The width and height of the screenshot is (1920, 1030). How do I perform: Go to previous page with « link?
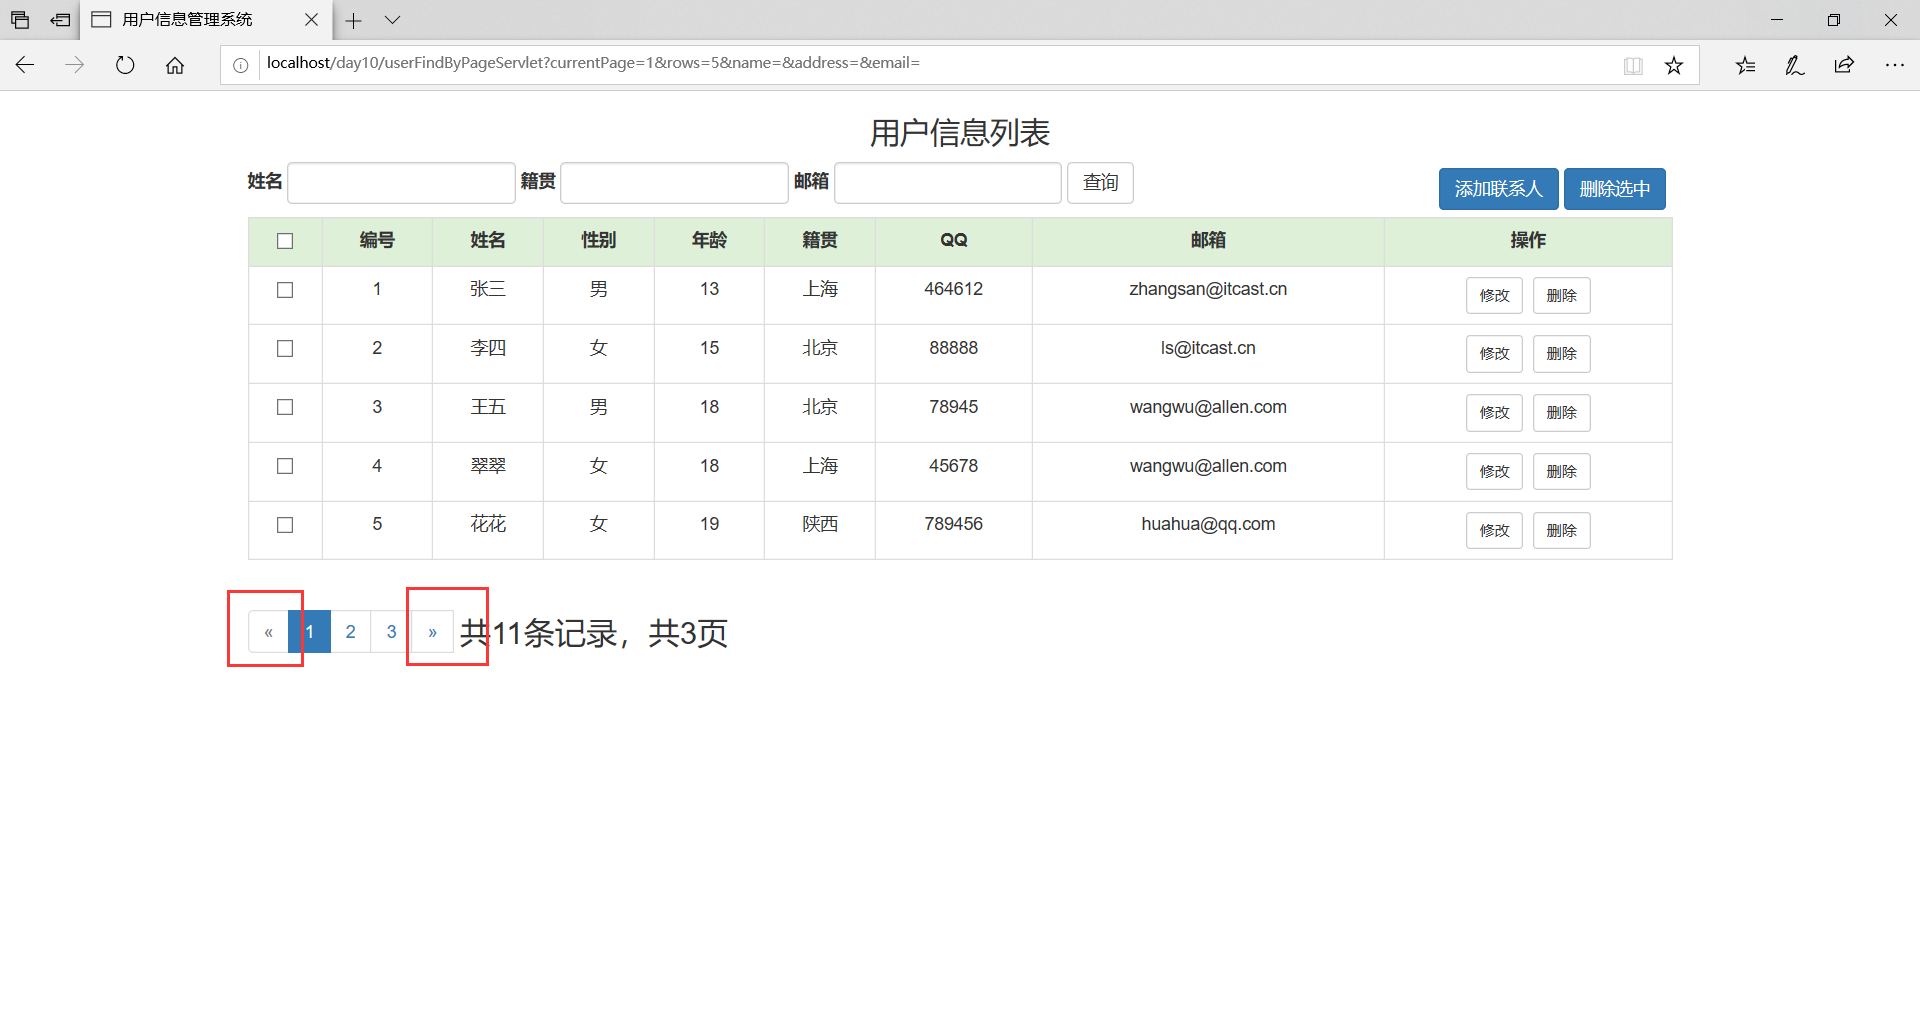268,632
